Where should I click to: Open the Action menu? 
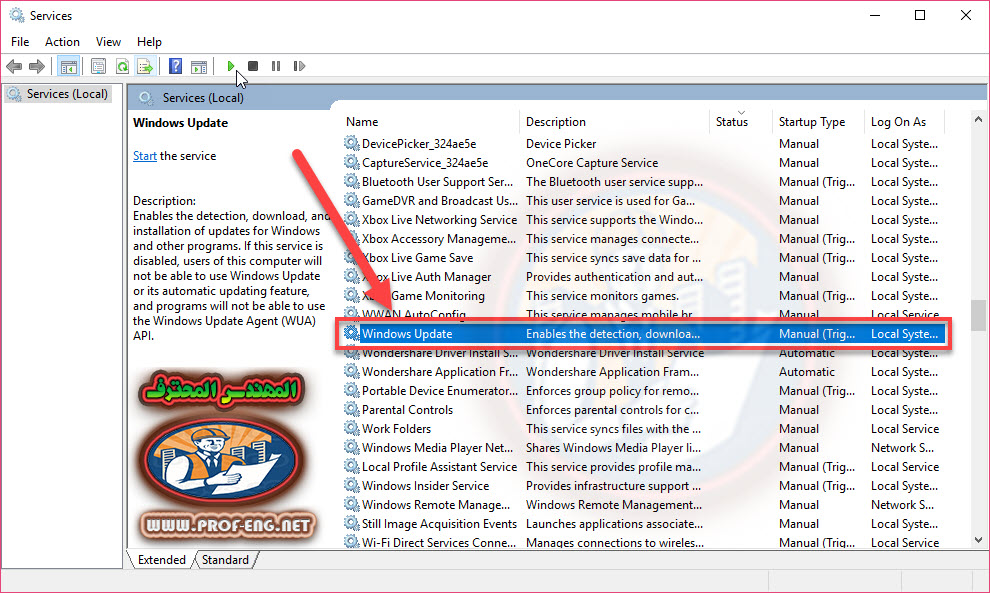pos(62,42)
